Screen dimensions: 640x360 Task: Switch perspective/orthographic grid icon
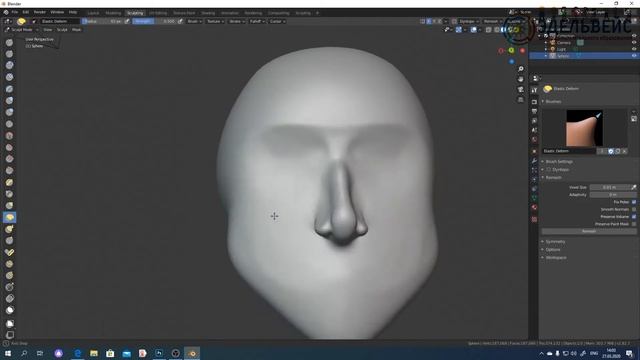pos(521,100)
